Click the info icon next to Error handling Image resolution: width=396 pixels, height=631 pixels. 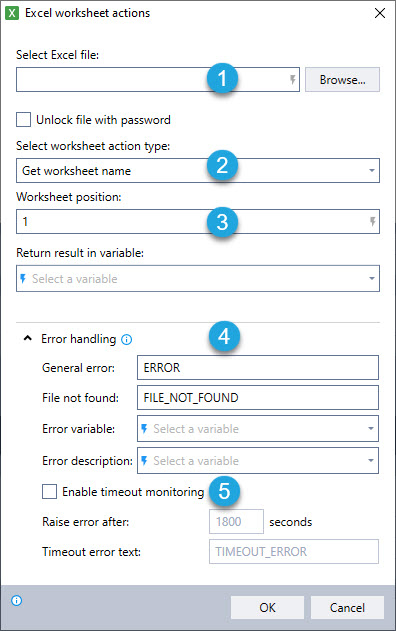point(126,340)
